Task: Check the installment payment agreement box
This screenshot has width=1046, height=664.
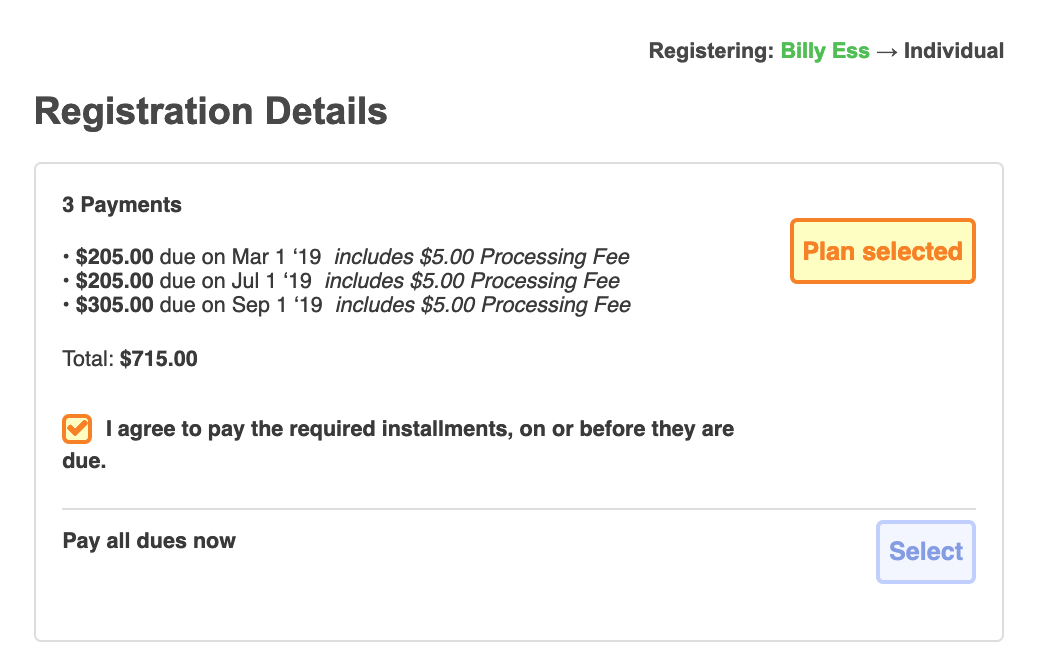Action: tap(75, 428)
